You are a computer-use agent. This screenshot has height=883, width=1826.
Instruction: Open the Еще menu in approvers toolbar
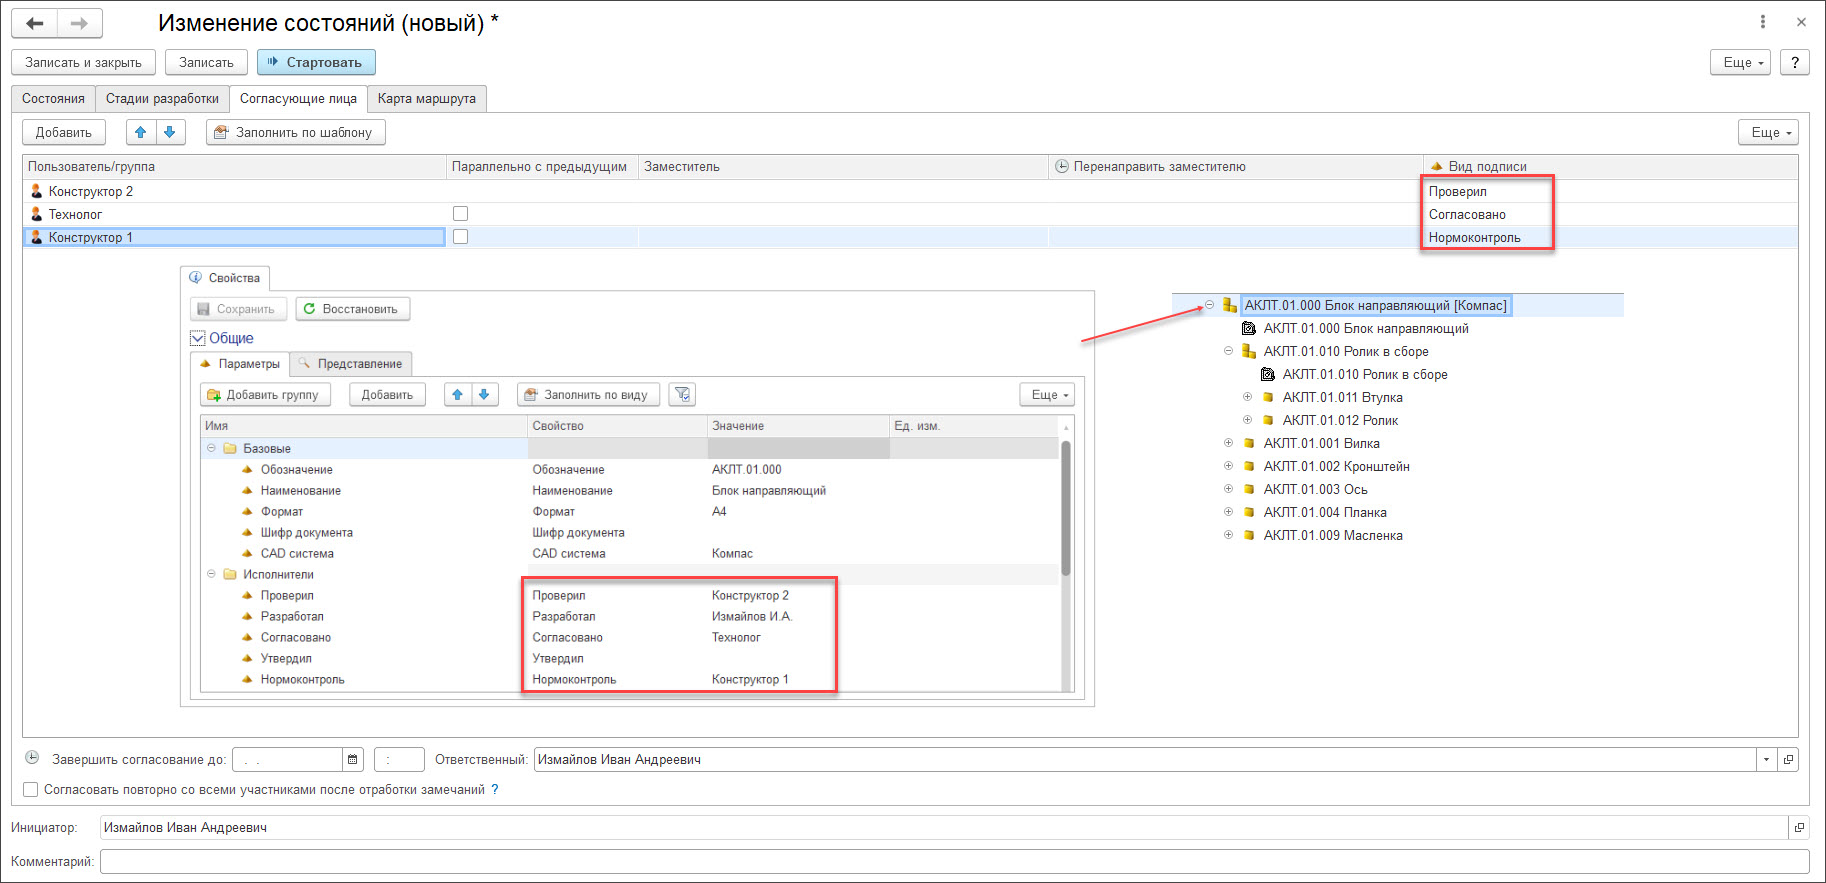(1768, 132)
